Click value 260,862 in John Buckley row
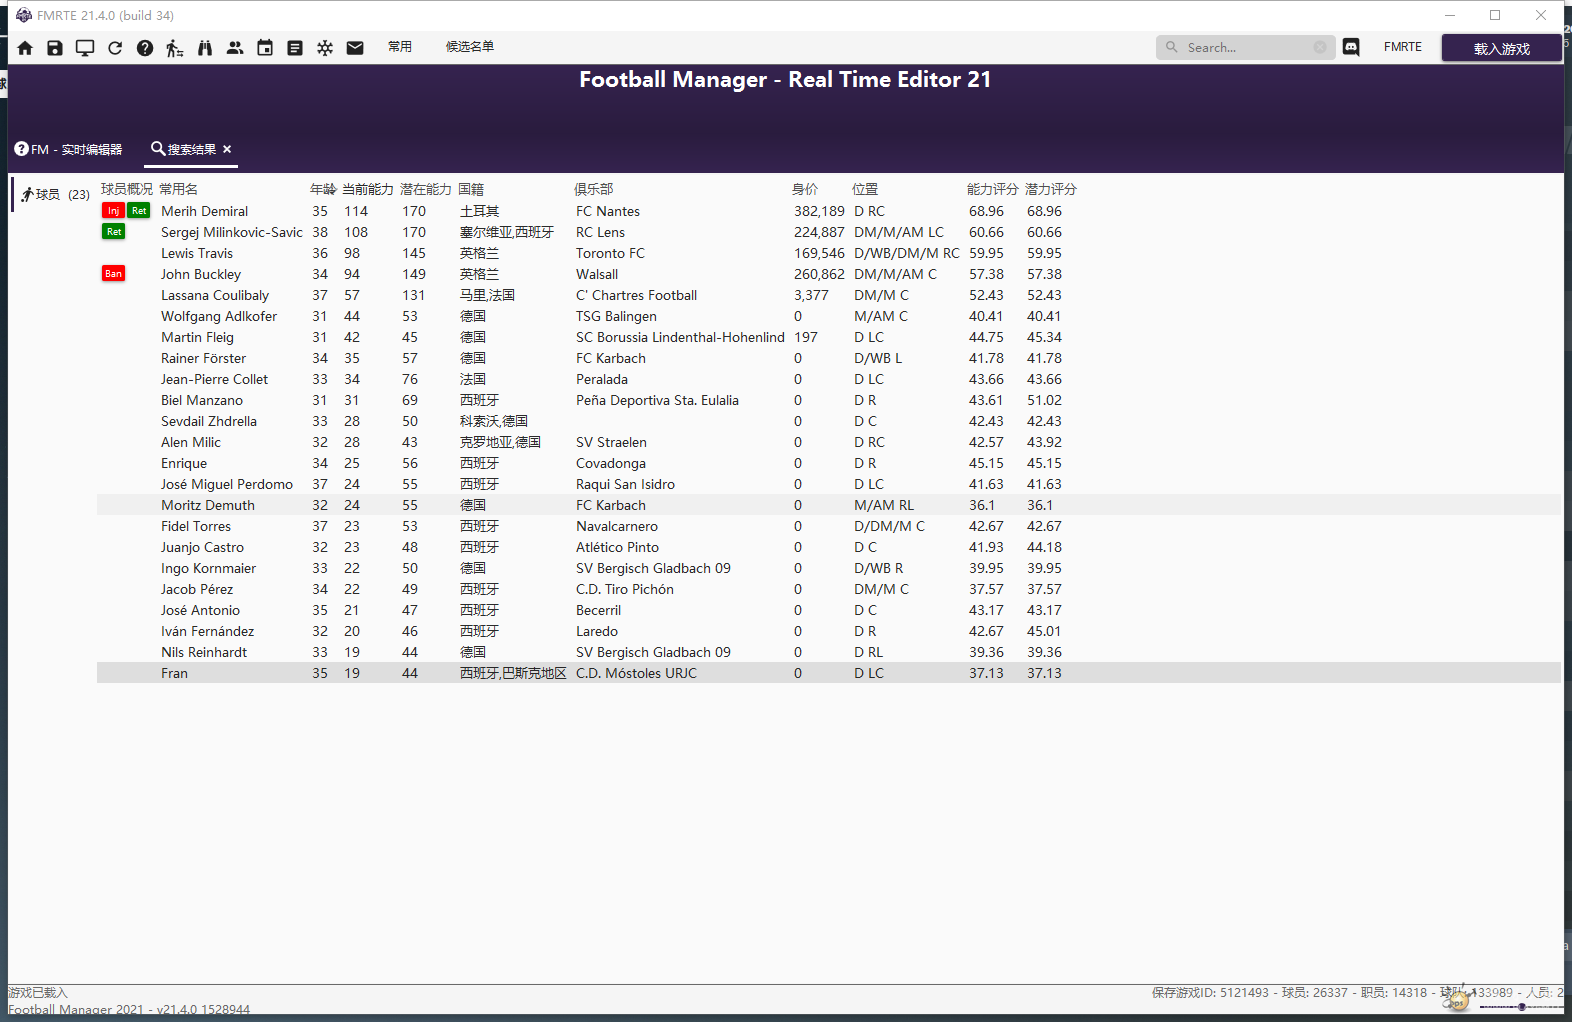Image resolution: width=1572 pixels, height=1022 pixels. point(819,274)
